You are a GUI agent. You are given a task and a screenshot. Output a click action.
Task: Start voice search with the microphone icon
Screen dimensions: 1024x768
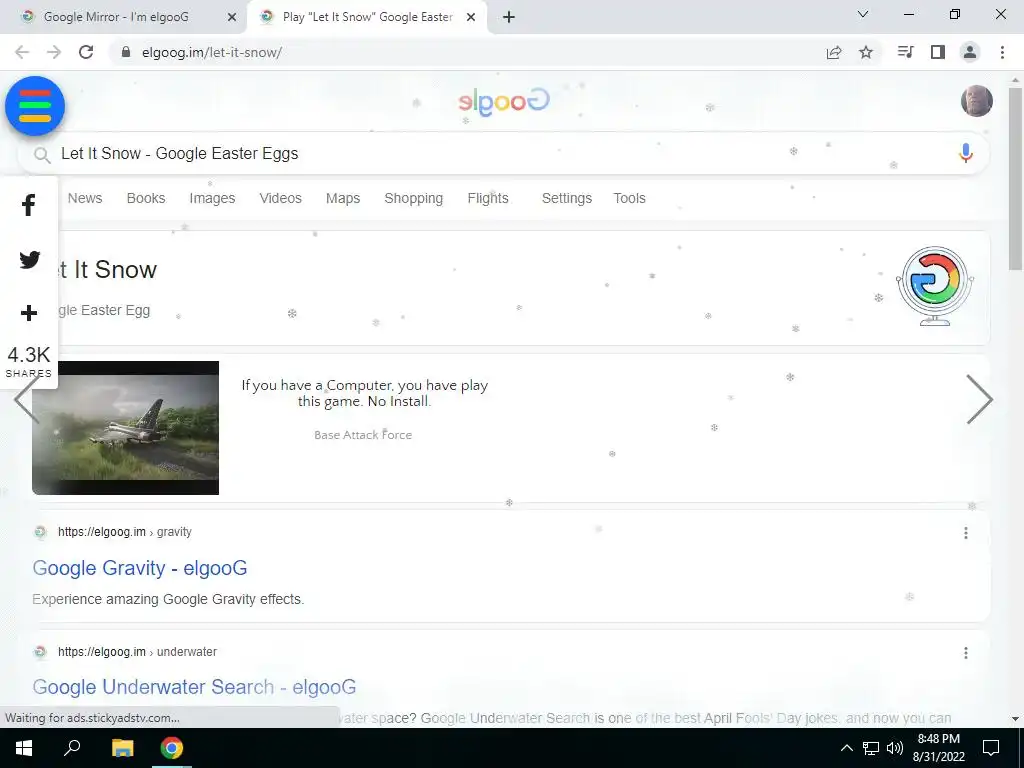(965, 153)
